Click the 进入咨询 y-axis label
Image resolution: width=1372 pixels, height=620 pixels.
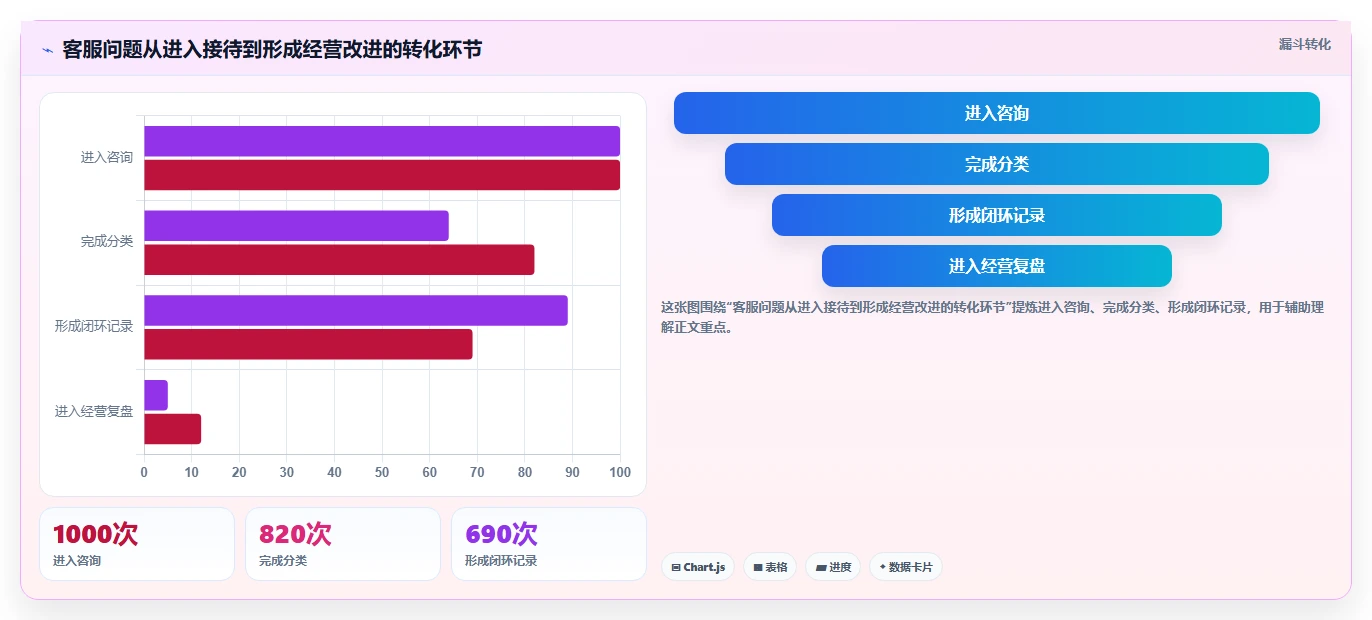click(107, 157)
